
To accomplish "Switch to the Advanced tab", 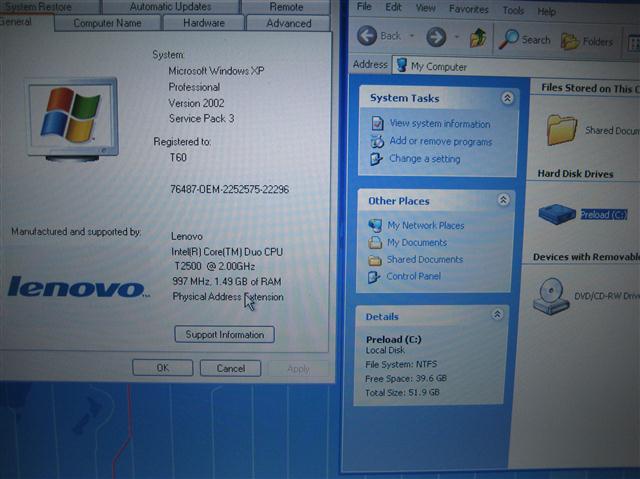I will 289,23.
